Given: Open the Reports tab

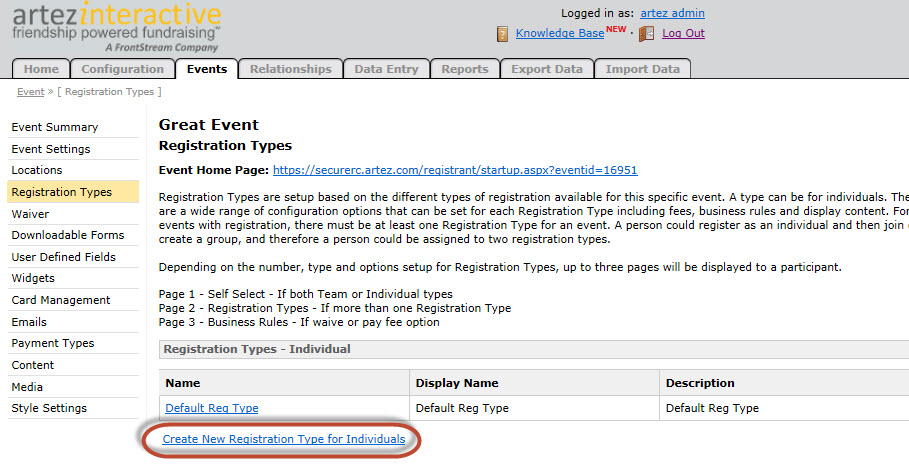Looking at the screenshot, I should pos(465,69).
